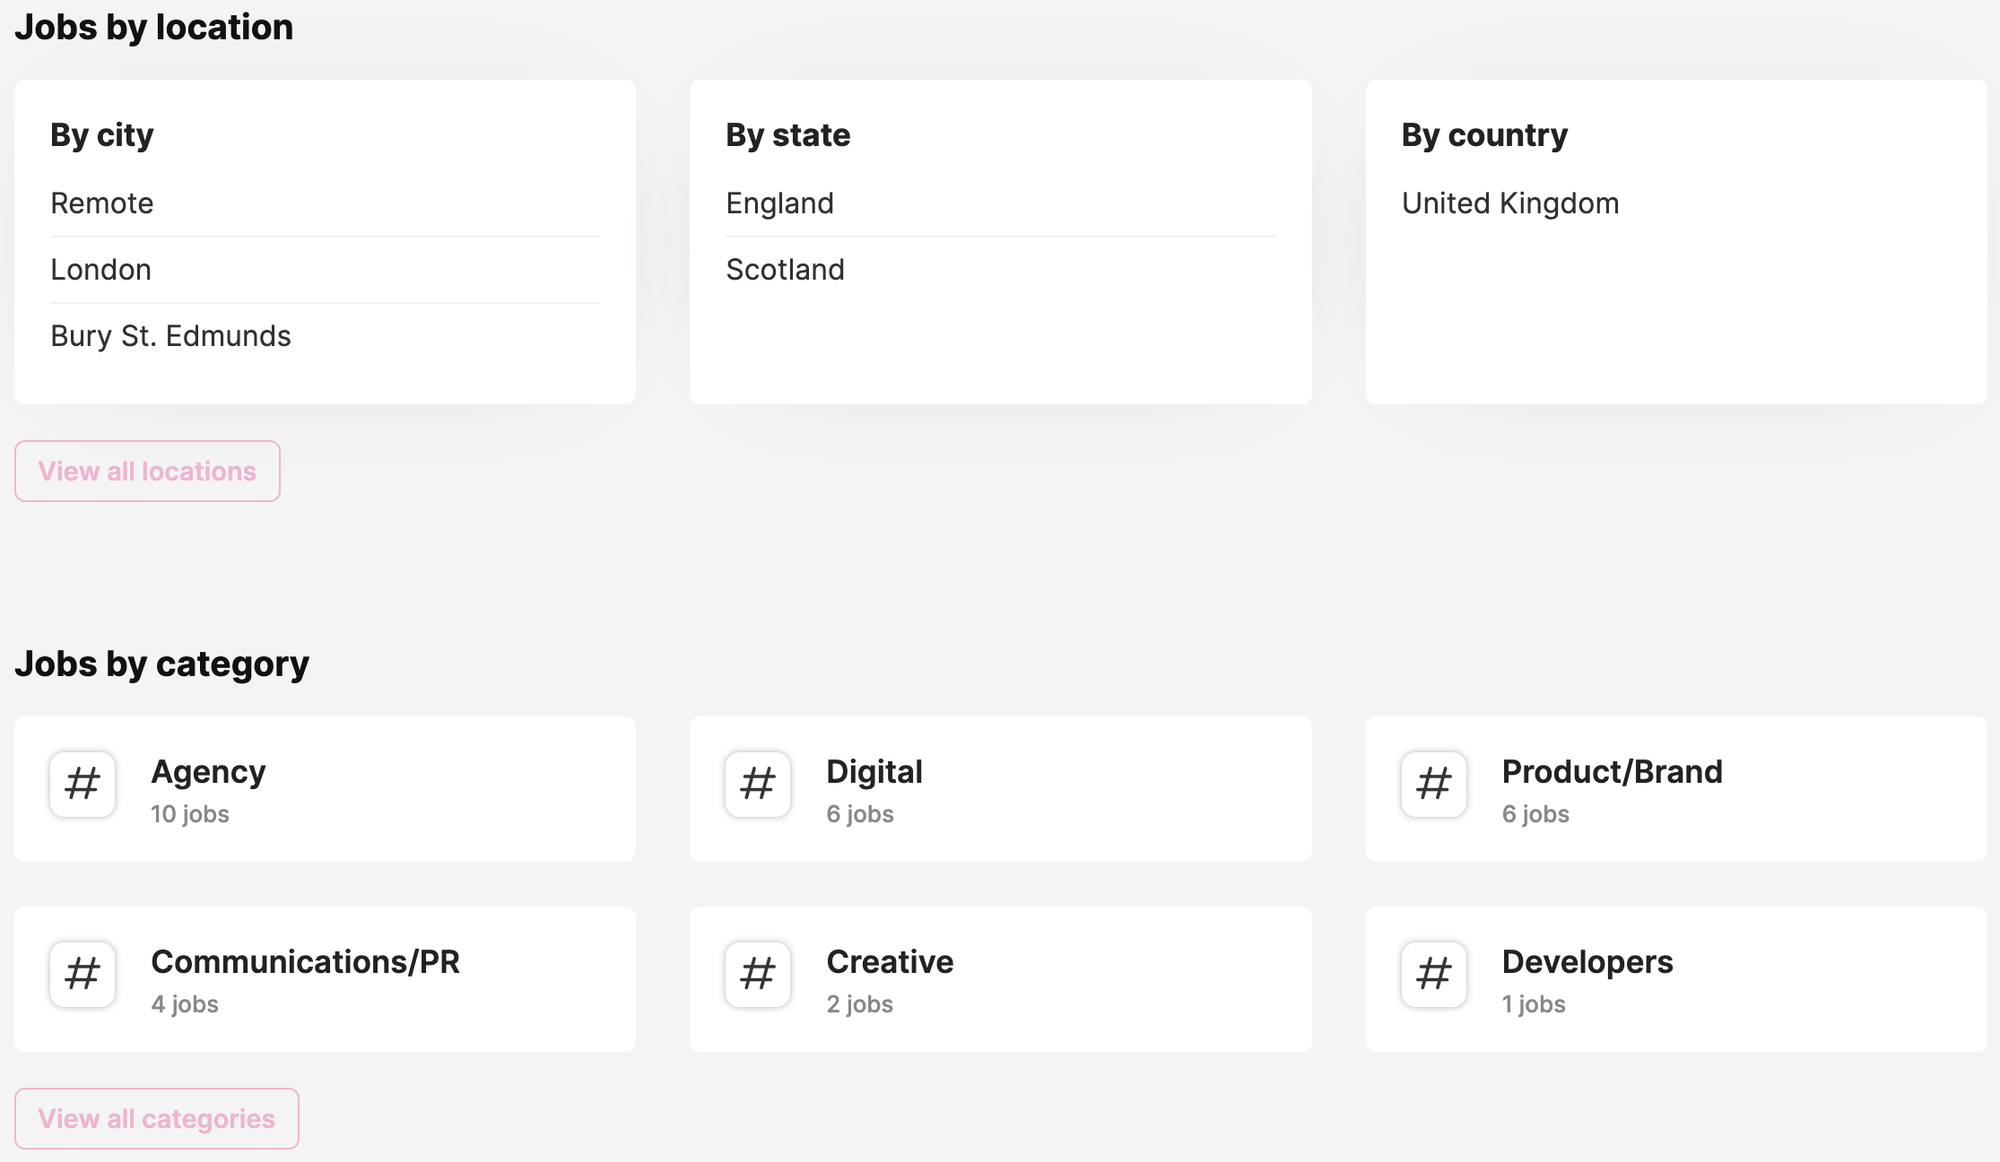Open the Agency category title
This screenshot has height=1162, width=2000.
208,772
